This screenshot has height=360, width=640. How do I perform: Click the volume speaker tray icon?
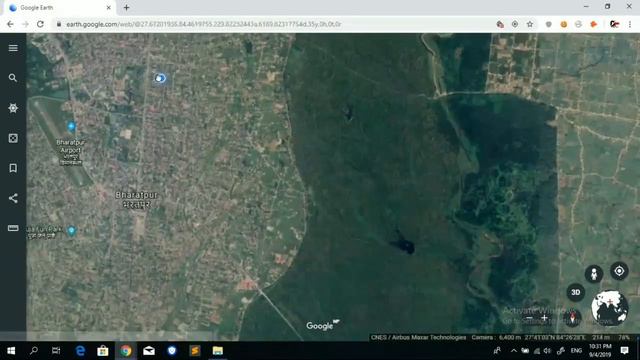547,351
